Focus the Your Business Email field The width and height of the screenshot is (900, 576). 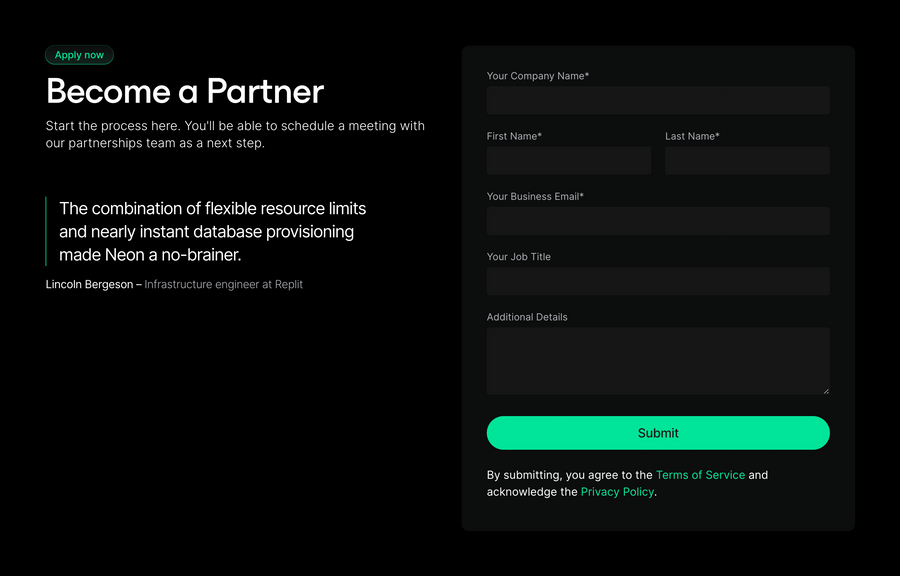(x=657, y=221)
